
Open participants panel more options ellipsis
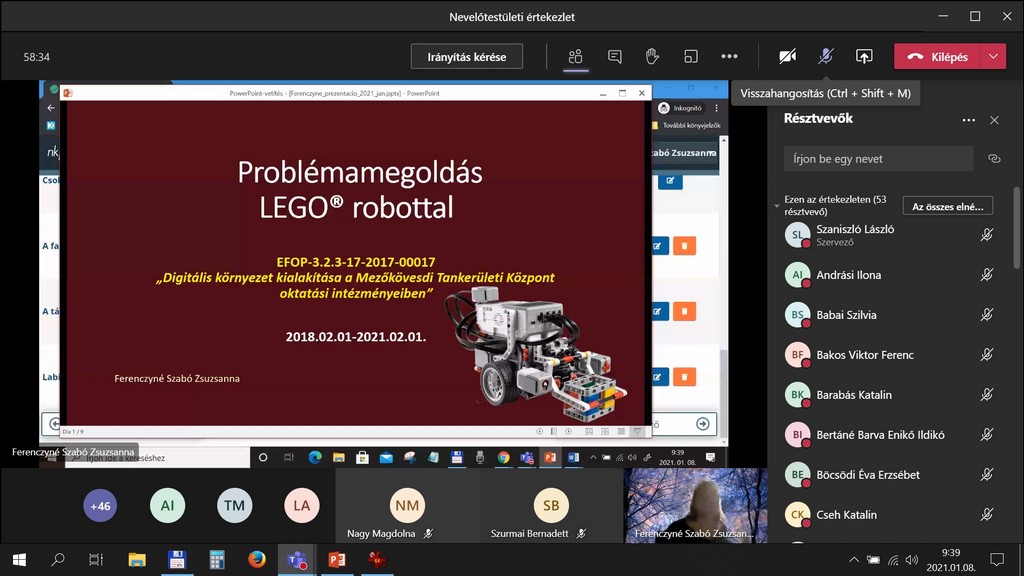click(x=968, y=120)
